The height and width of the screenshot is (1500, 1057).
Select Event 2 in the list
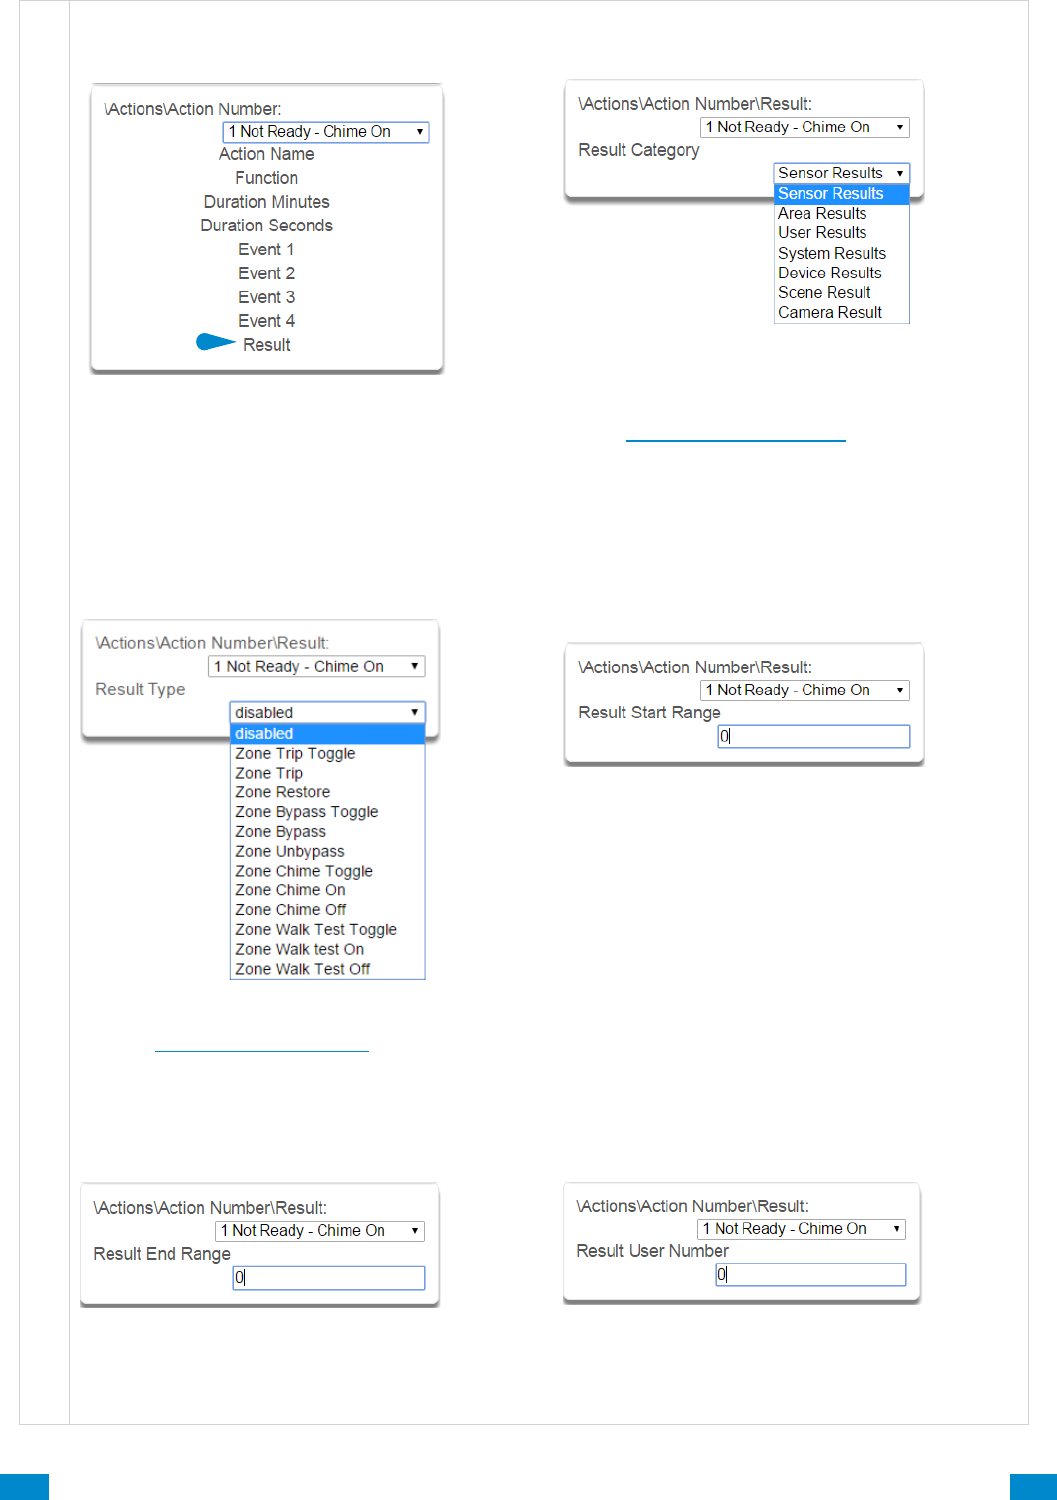click(x=267, y=274)
